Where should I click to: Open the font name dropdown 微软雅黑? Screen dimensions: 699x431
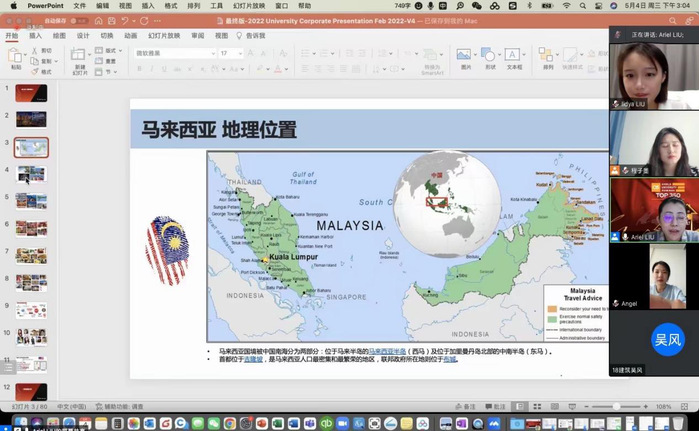[175, 53]
